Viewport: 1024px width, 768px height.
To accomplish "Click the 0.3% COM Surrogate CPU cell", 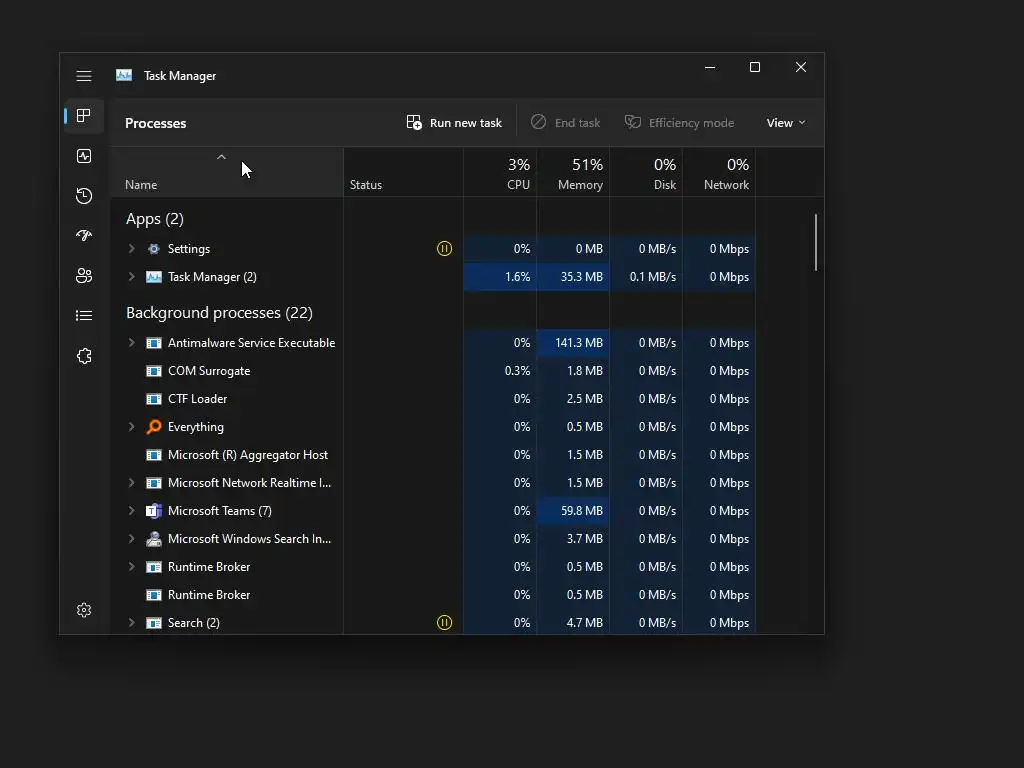I will pos(500,371).
